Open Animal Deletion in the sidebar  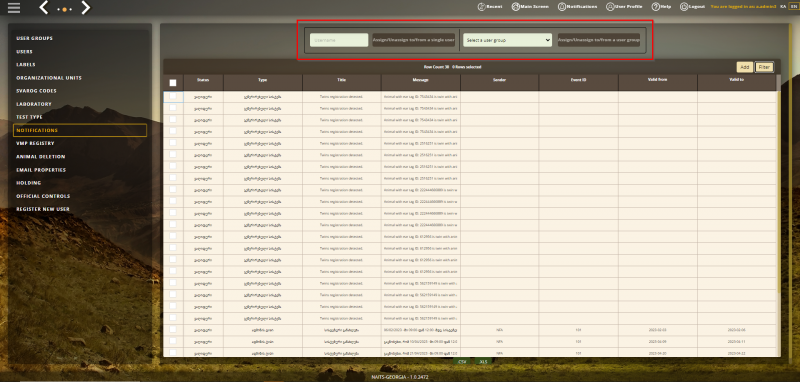[40, 157]
